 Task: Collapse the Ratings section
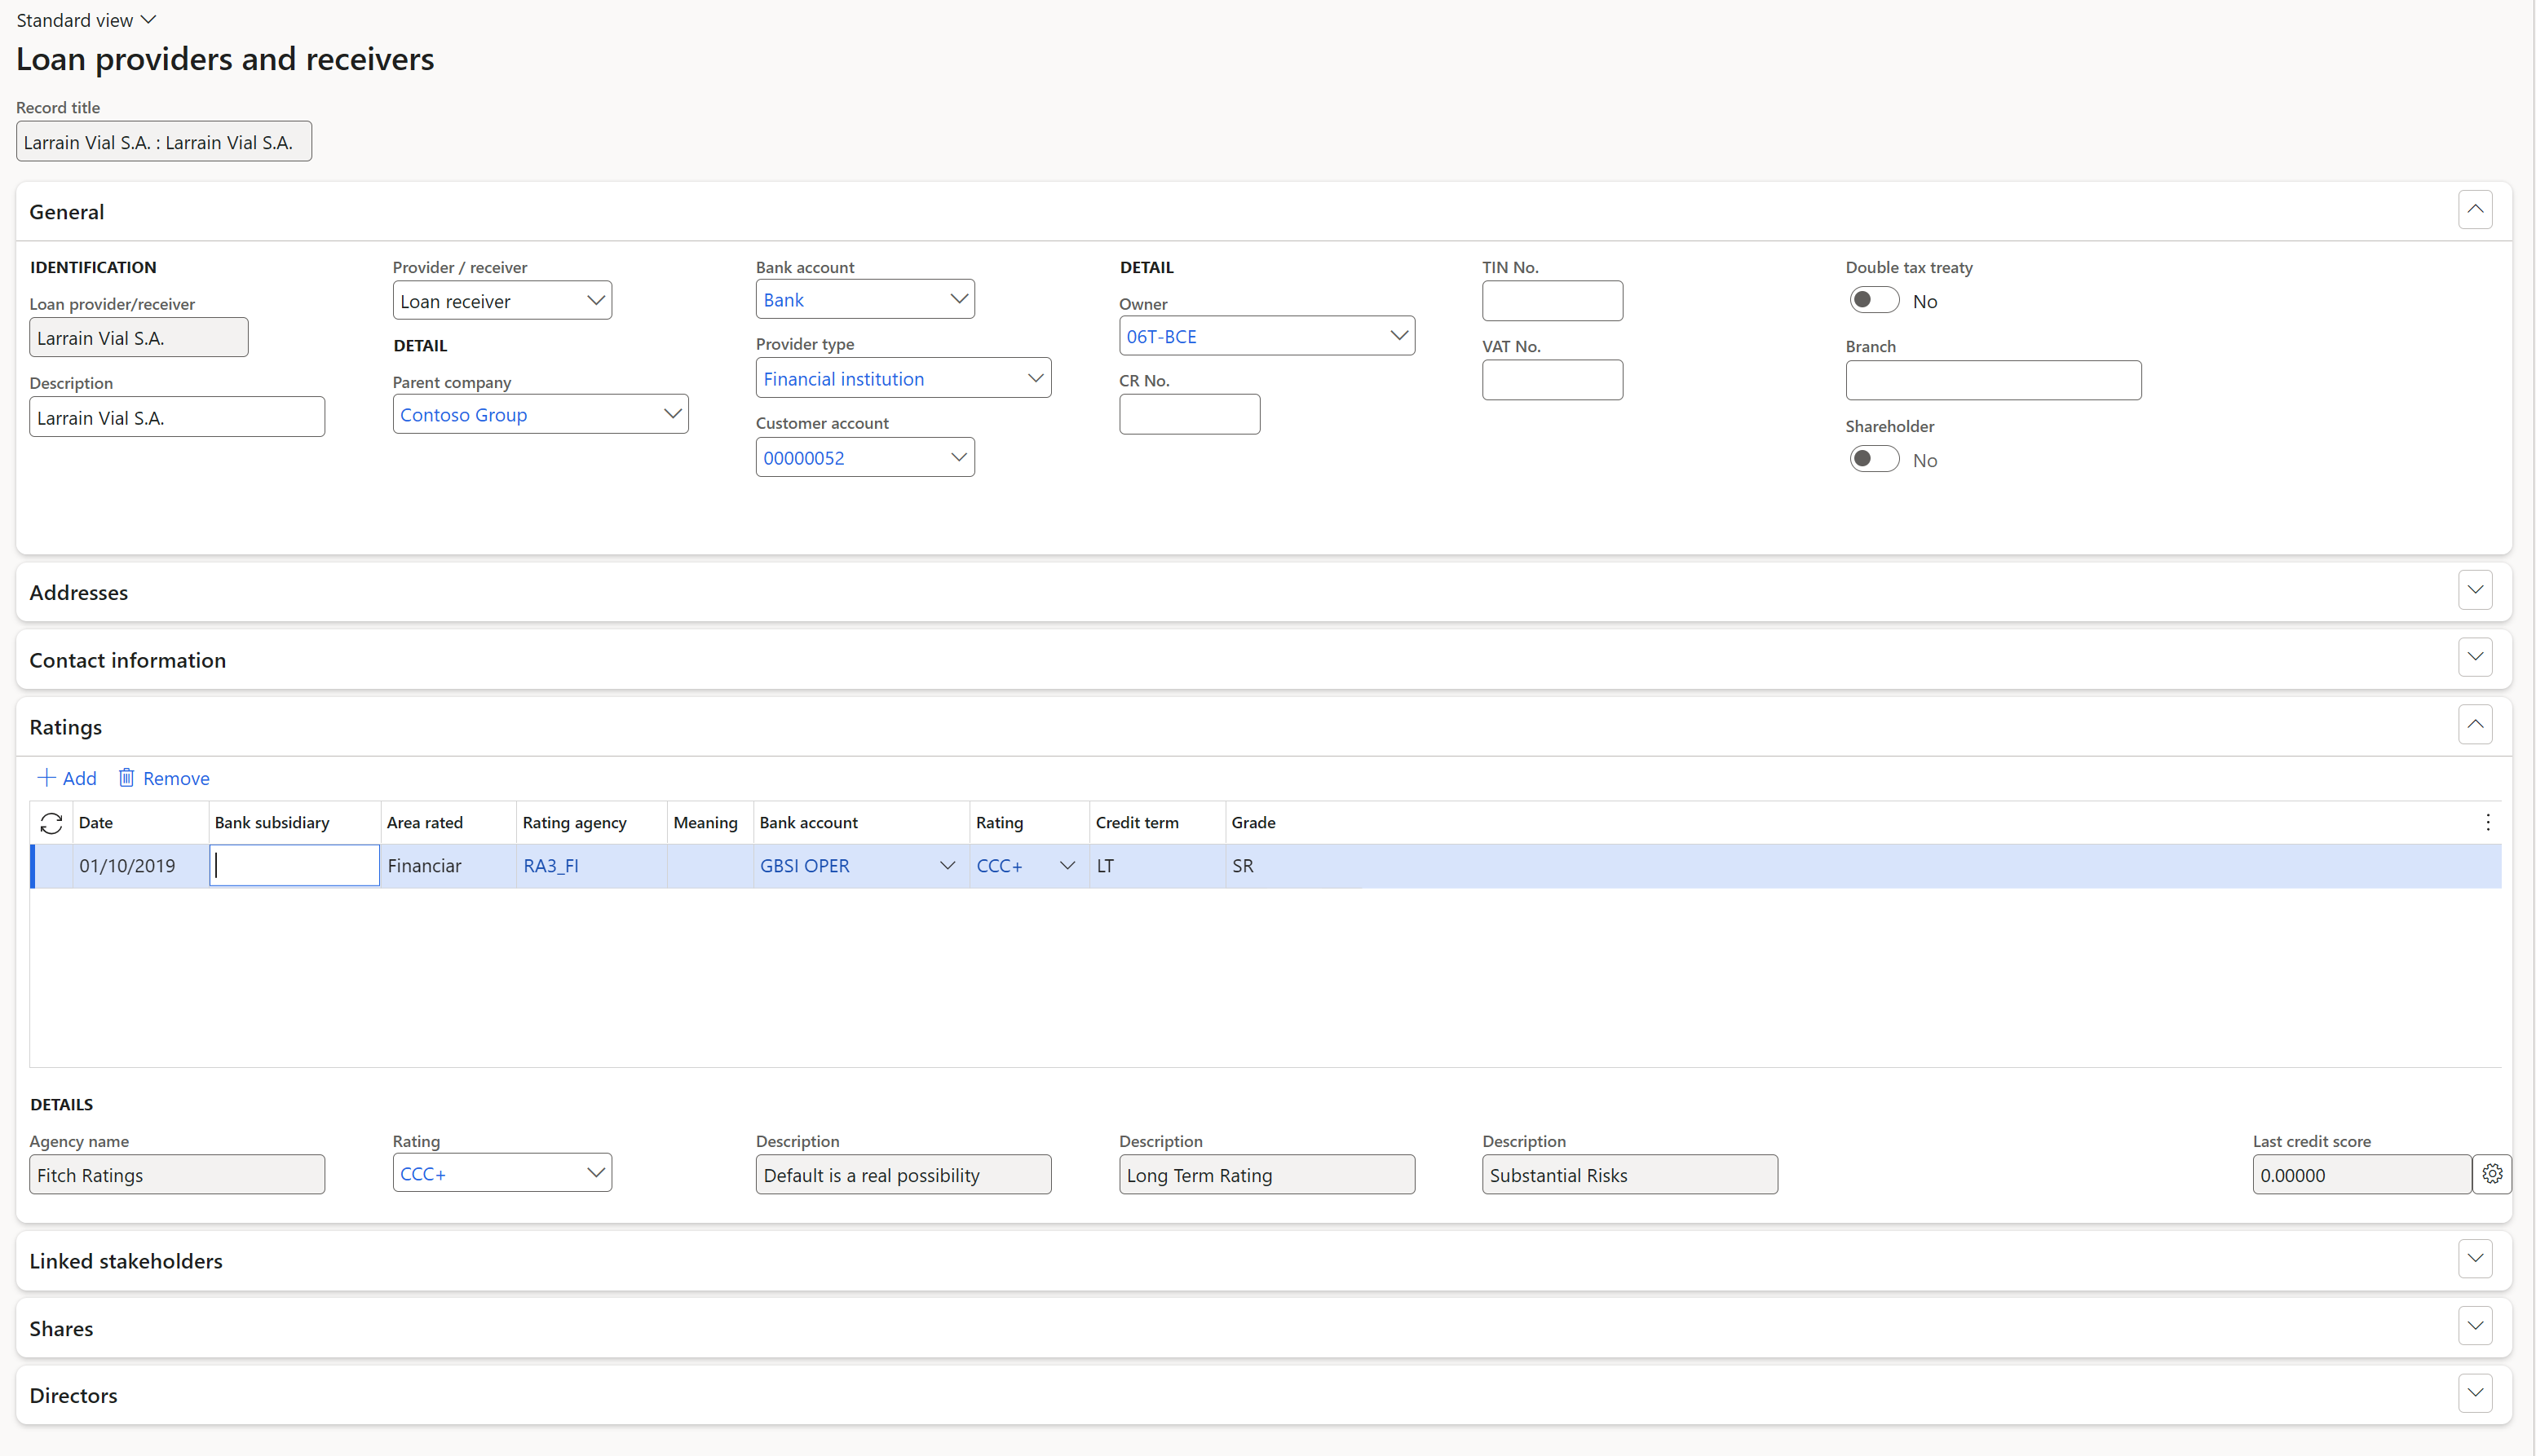2475,724
